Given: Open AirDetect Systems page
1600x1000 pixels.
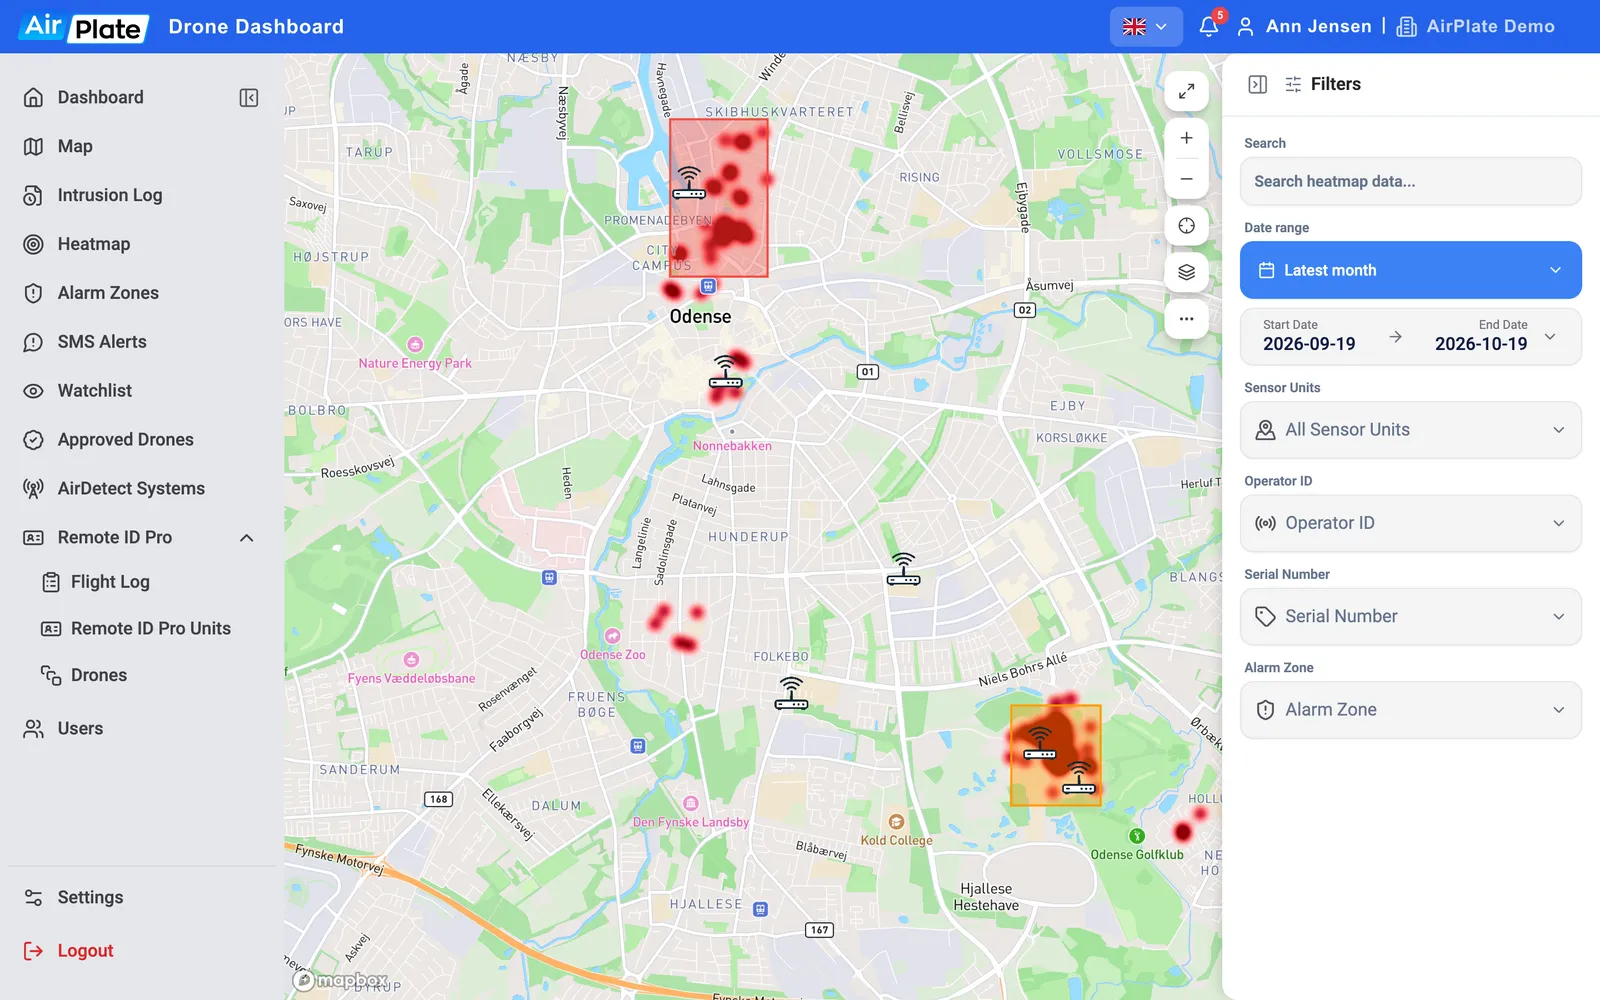Looking at the screenshot, I should click(x=131, y=489).
